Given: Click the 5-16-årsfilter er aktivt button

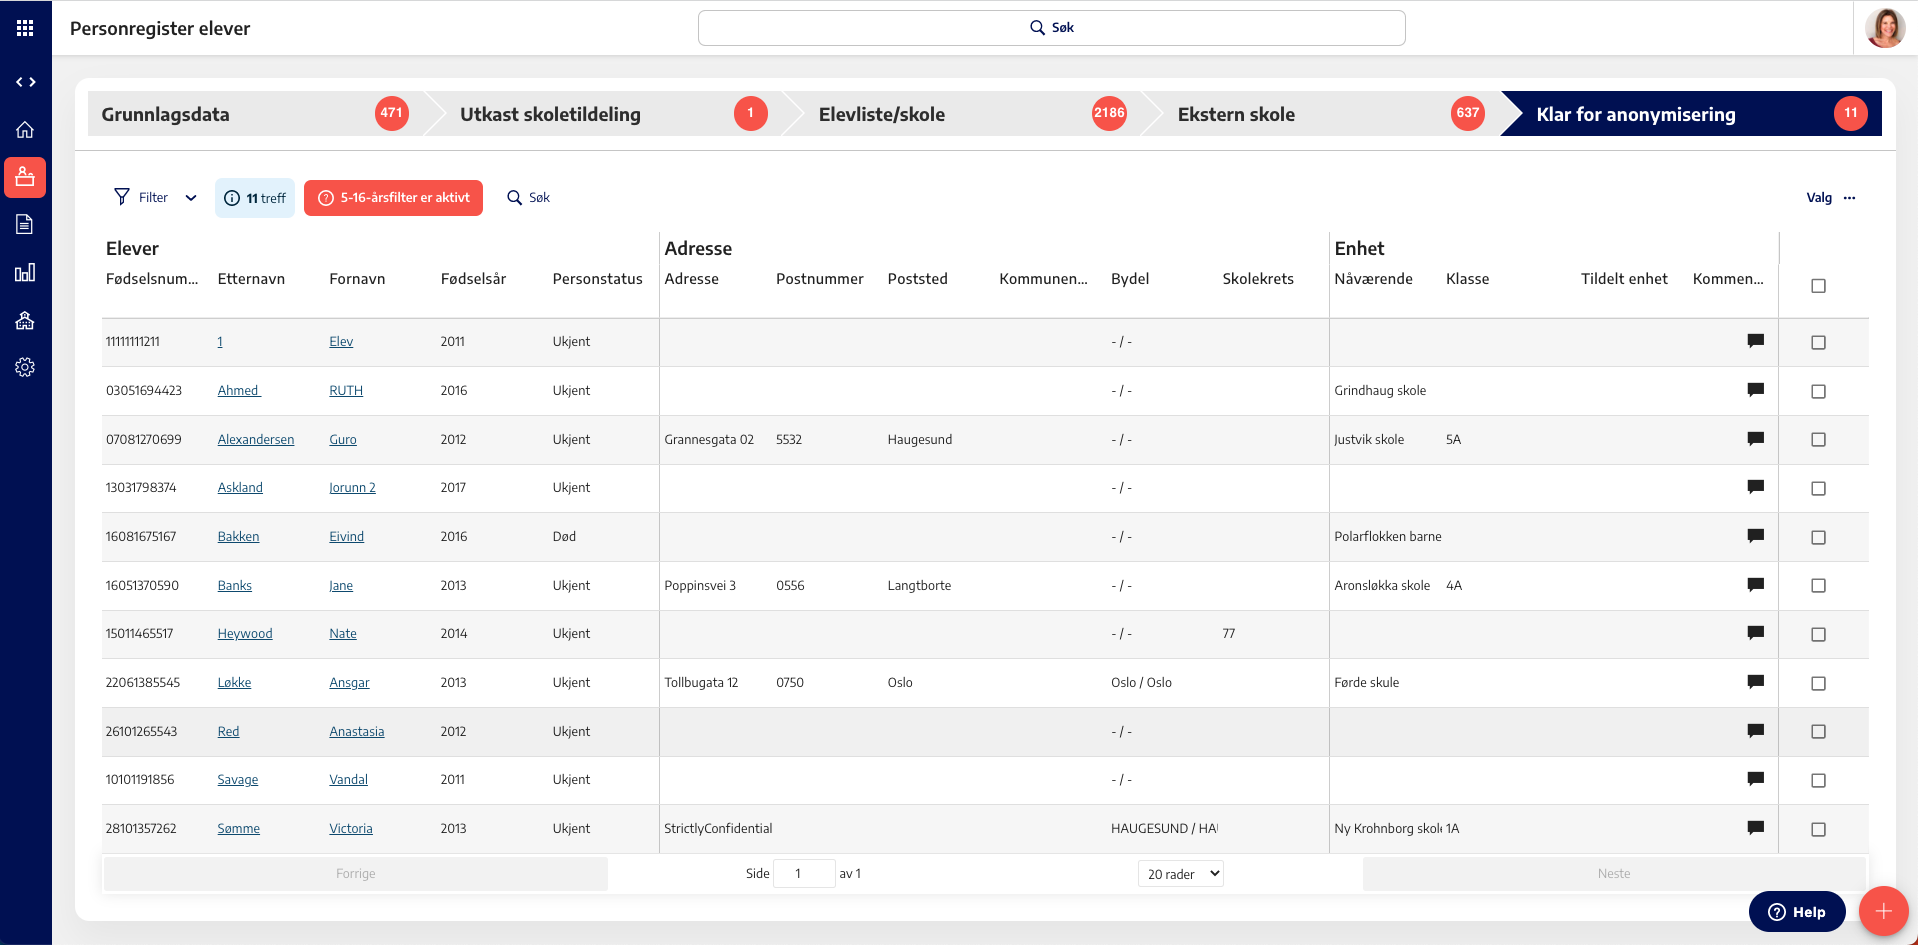Looking at the screenshot, I should [x=393, y=198].
